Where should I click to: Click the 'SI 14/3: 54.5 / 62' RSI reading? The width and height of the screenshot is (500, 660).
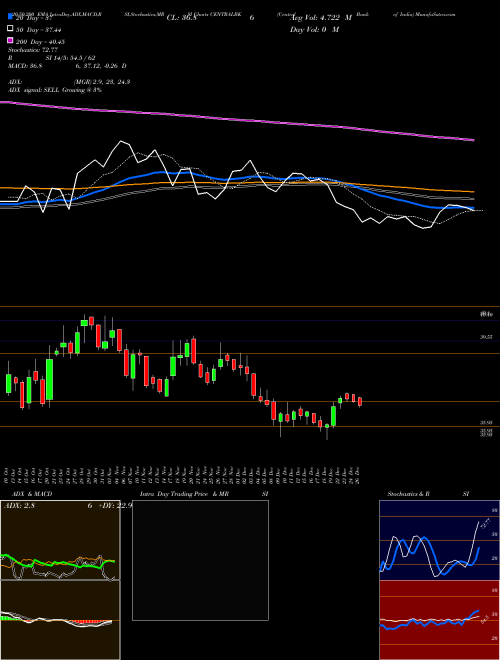(70, 58)
